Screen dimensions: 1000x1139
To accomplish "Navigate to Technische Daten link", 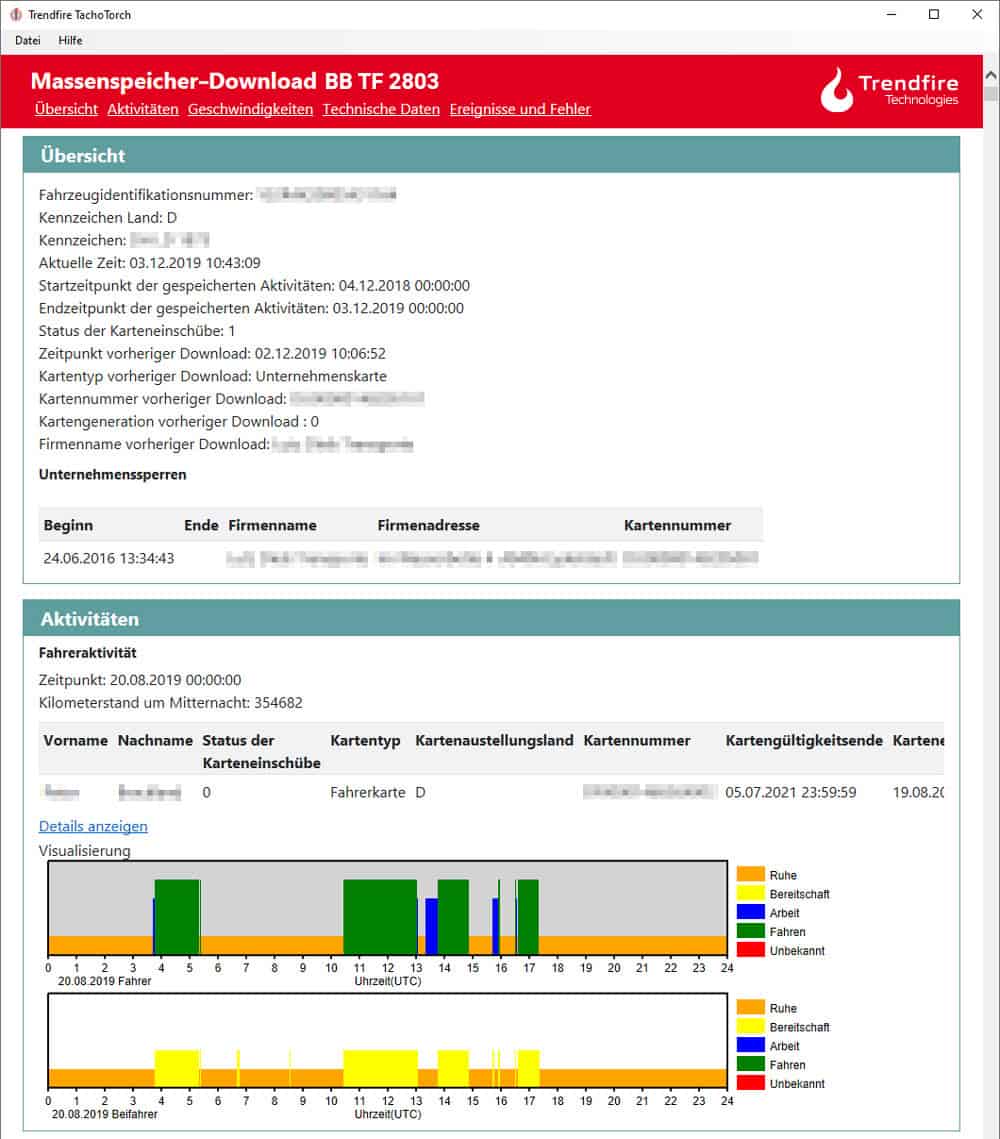I will tap(381, 110).
